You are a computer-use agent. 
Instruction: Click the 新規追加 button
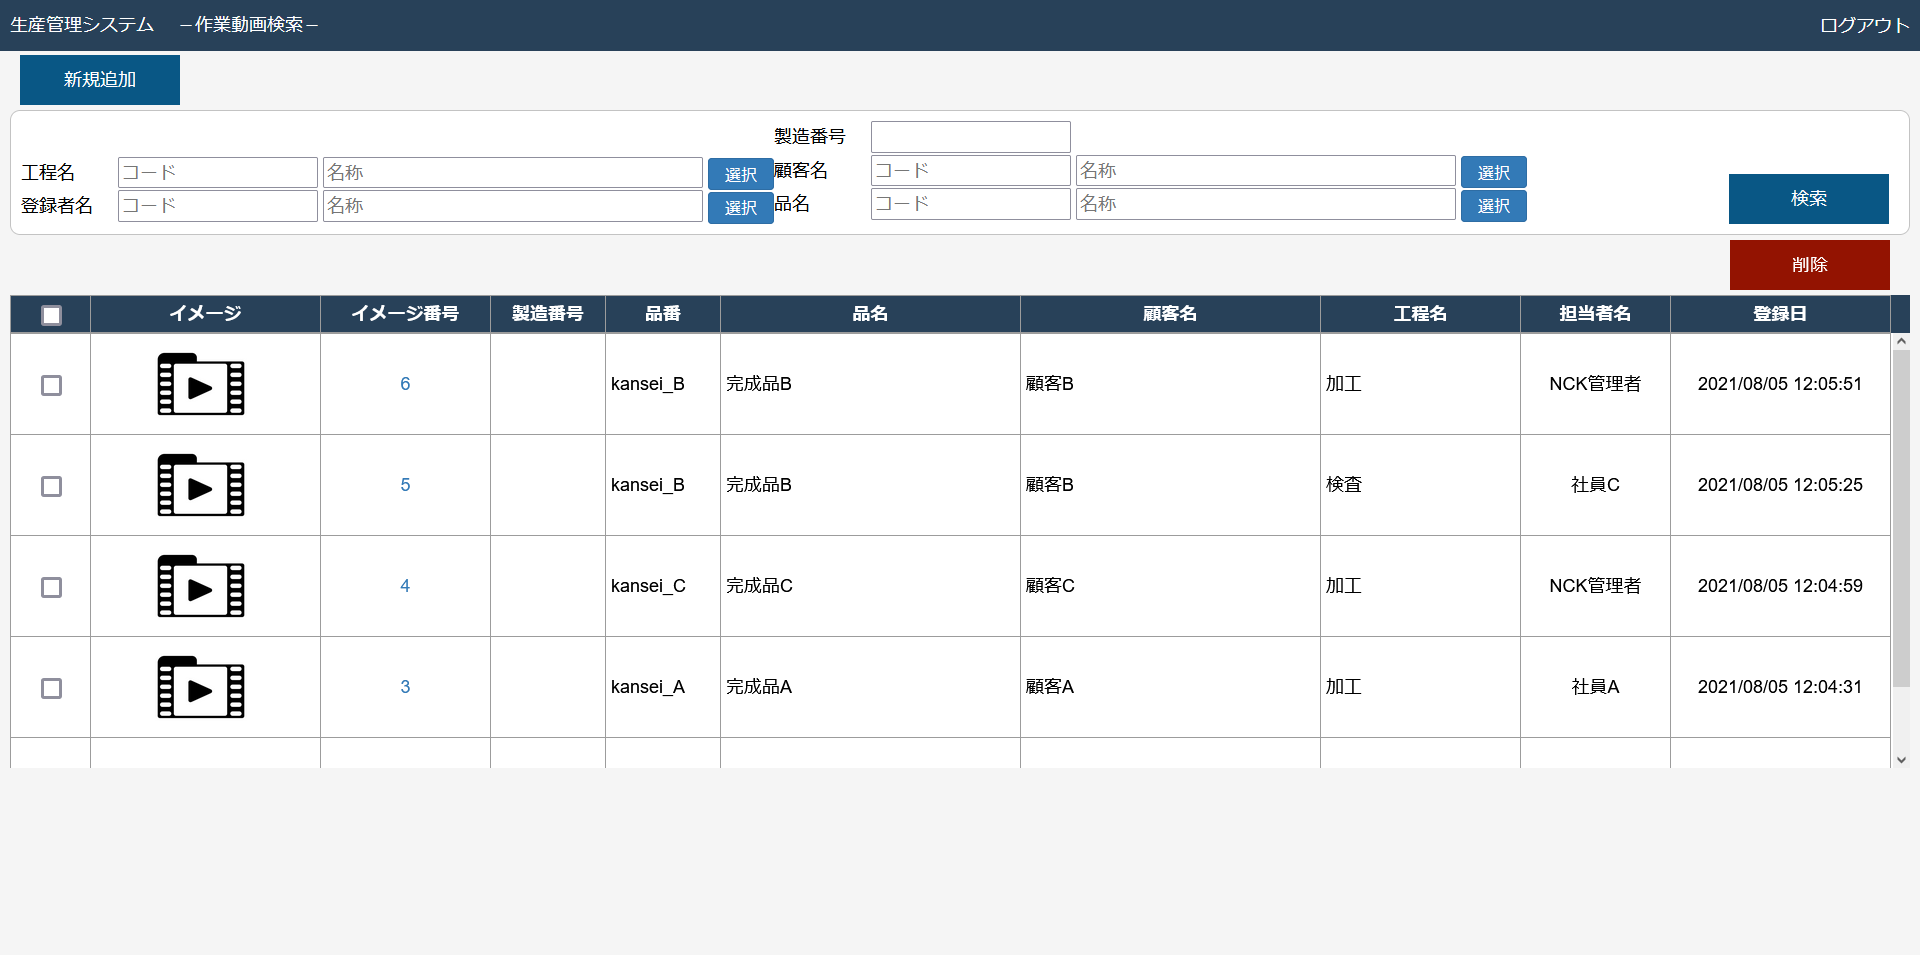pos(100,80)
